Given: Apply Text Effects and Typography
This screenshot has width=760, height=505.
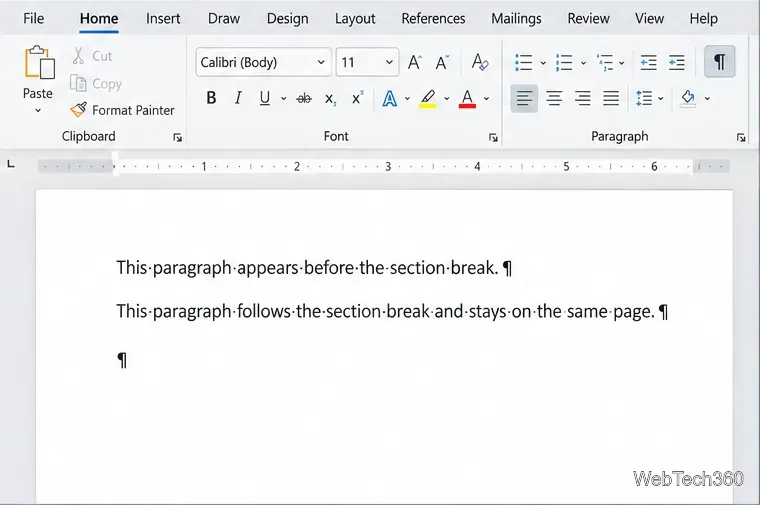Looking at the screenshot, I should [x=390, y=99].
